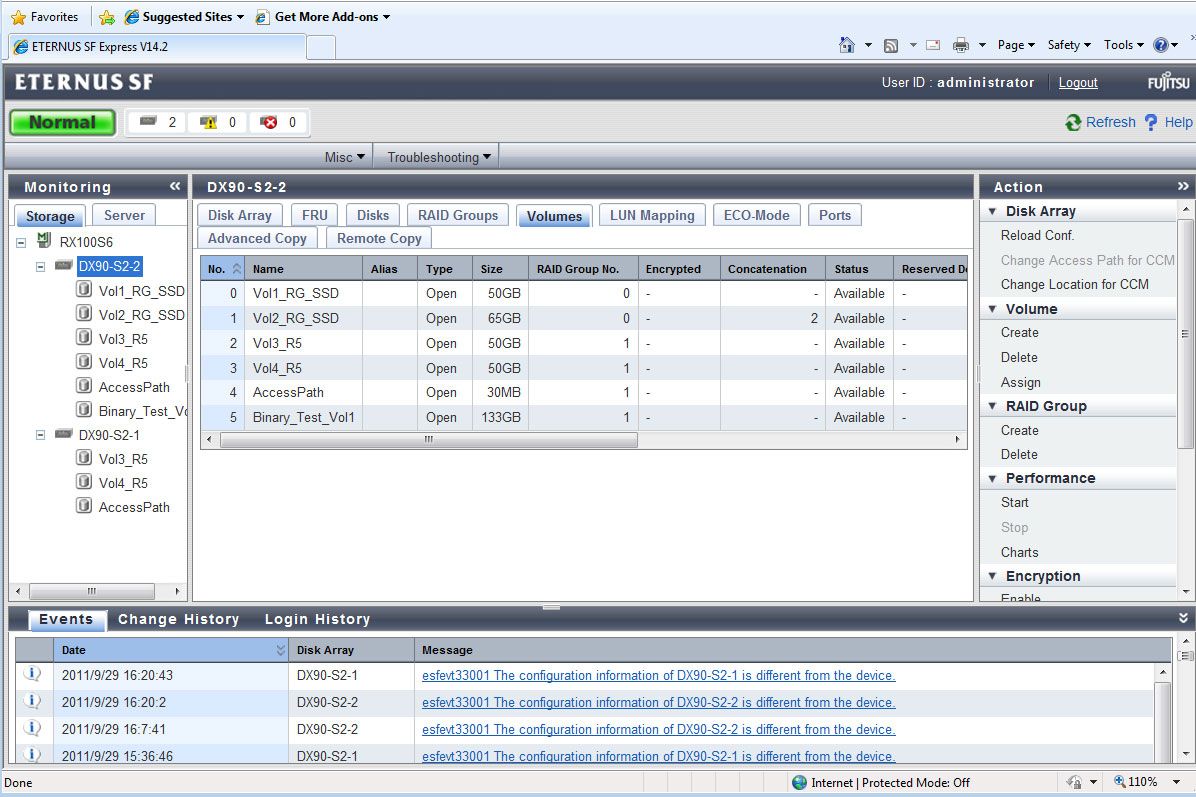Open the LUN Mapping tab
Image resolution: width=1196 pixels, height=797 pixels.
click(652, 215)
